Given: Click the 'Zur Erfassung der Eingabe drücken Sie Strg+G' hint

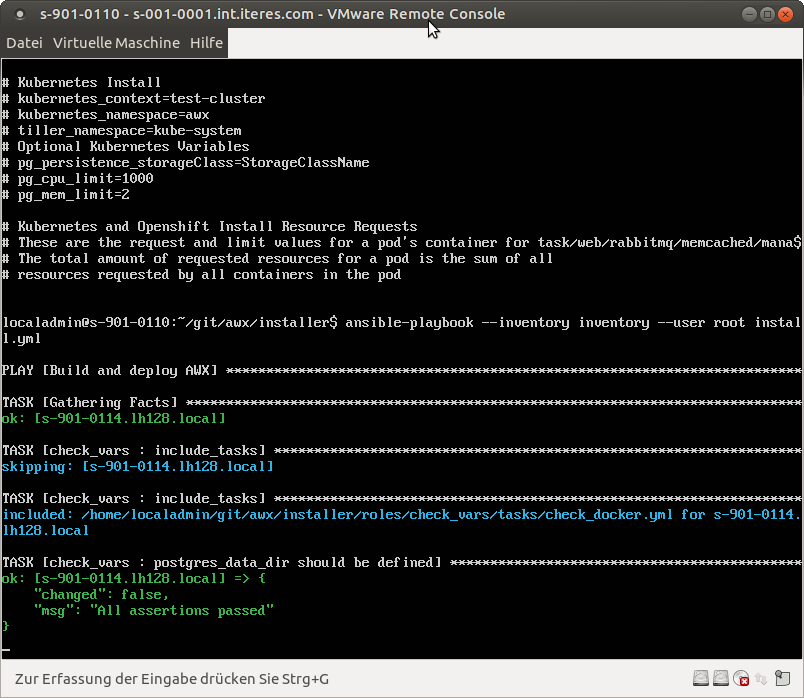Looking at the screenshot, I should 172,679.
